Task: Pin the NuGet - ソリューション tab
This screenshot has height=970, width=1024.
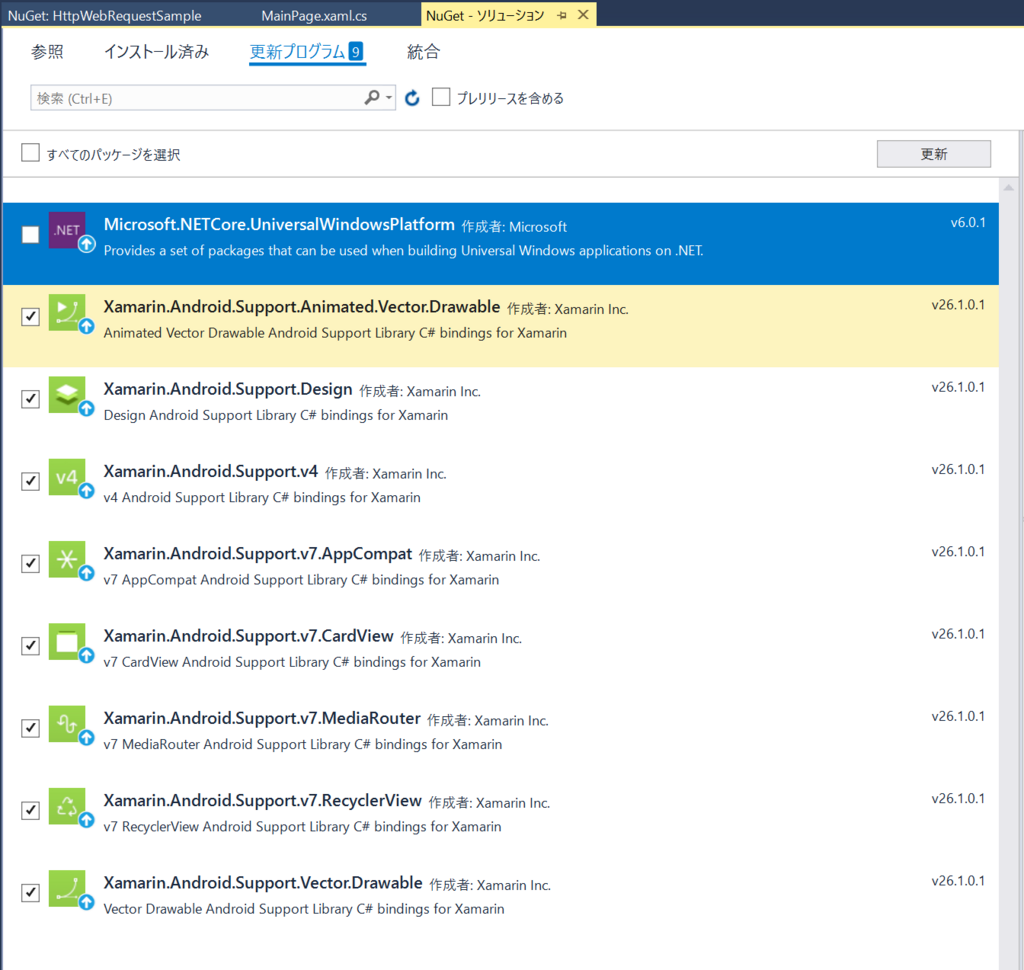Action: [x=562, y=15]
